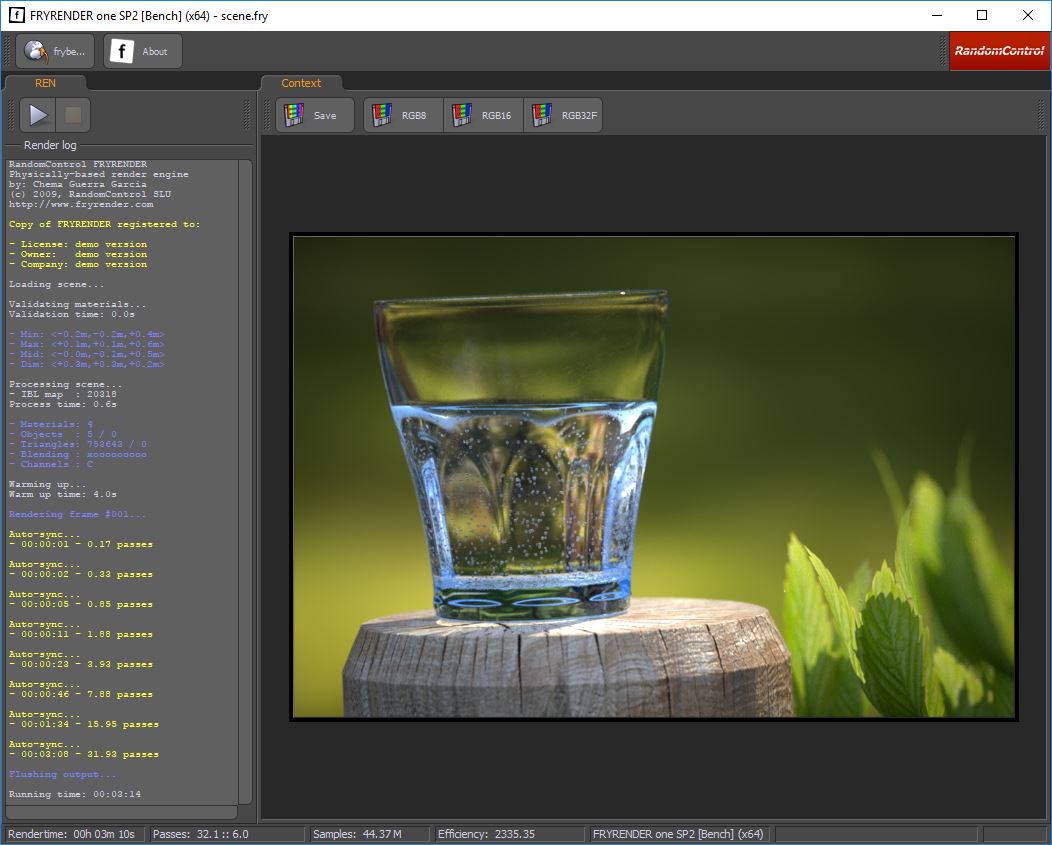Select the RGB8 output format
The height and width of the screenshot is (845, 1052).
[403, 115]
